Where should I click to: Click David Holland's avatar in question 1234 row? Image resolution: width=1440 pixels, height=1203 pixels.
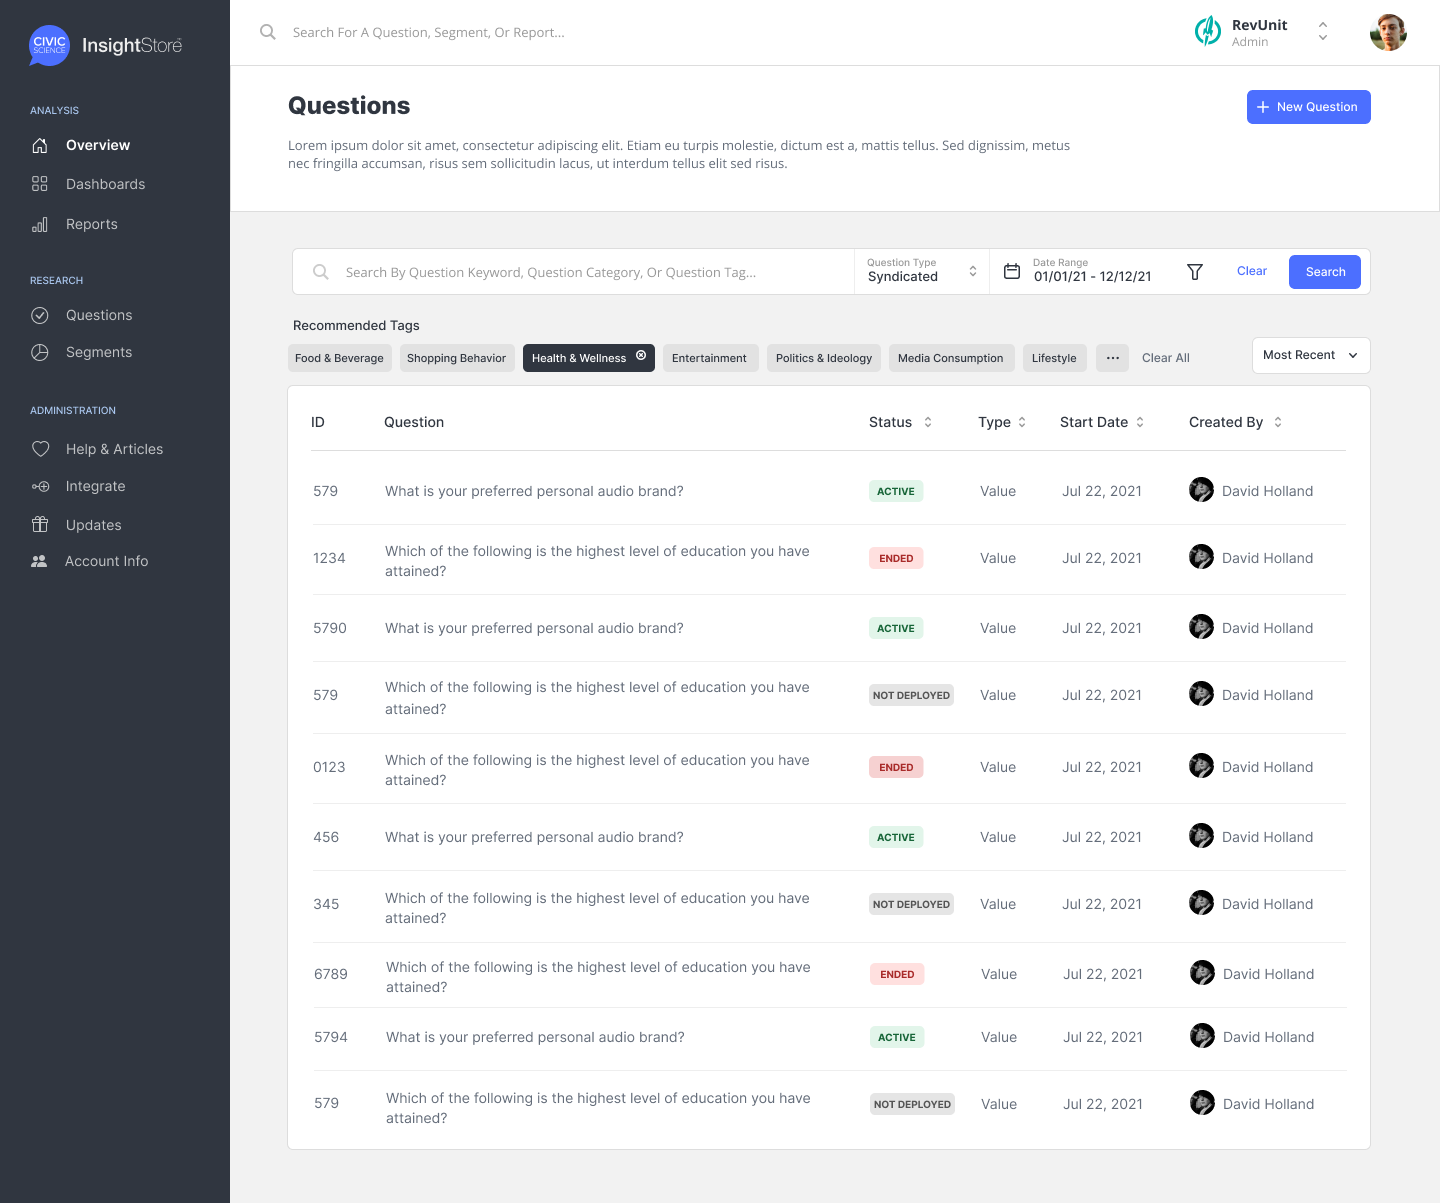pos(1201,557)
